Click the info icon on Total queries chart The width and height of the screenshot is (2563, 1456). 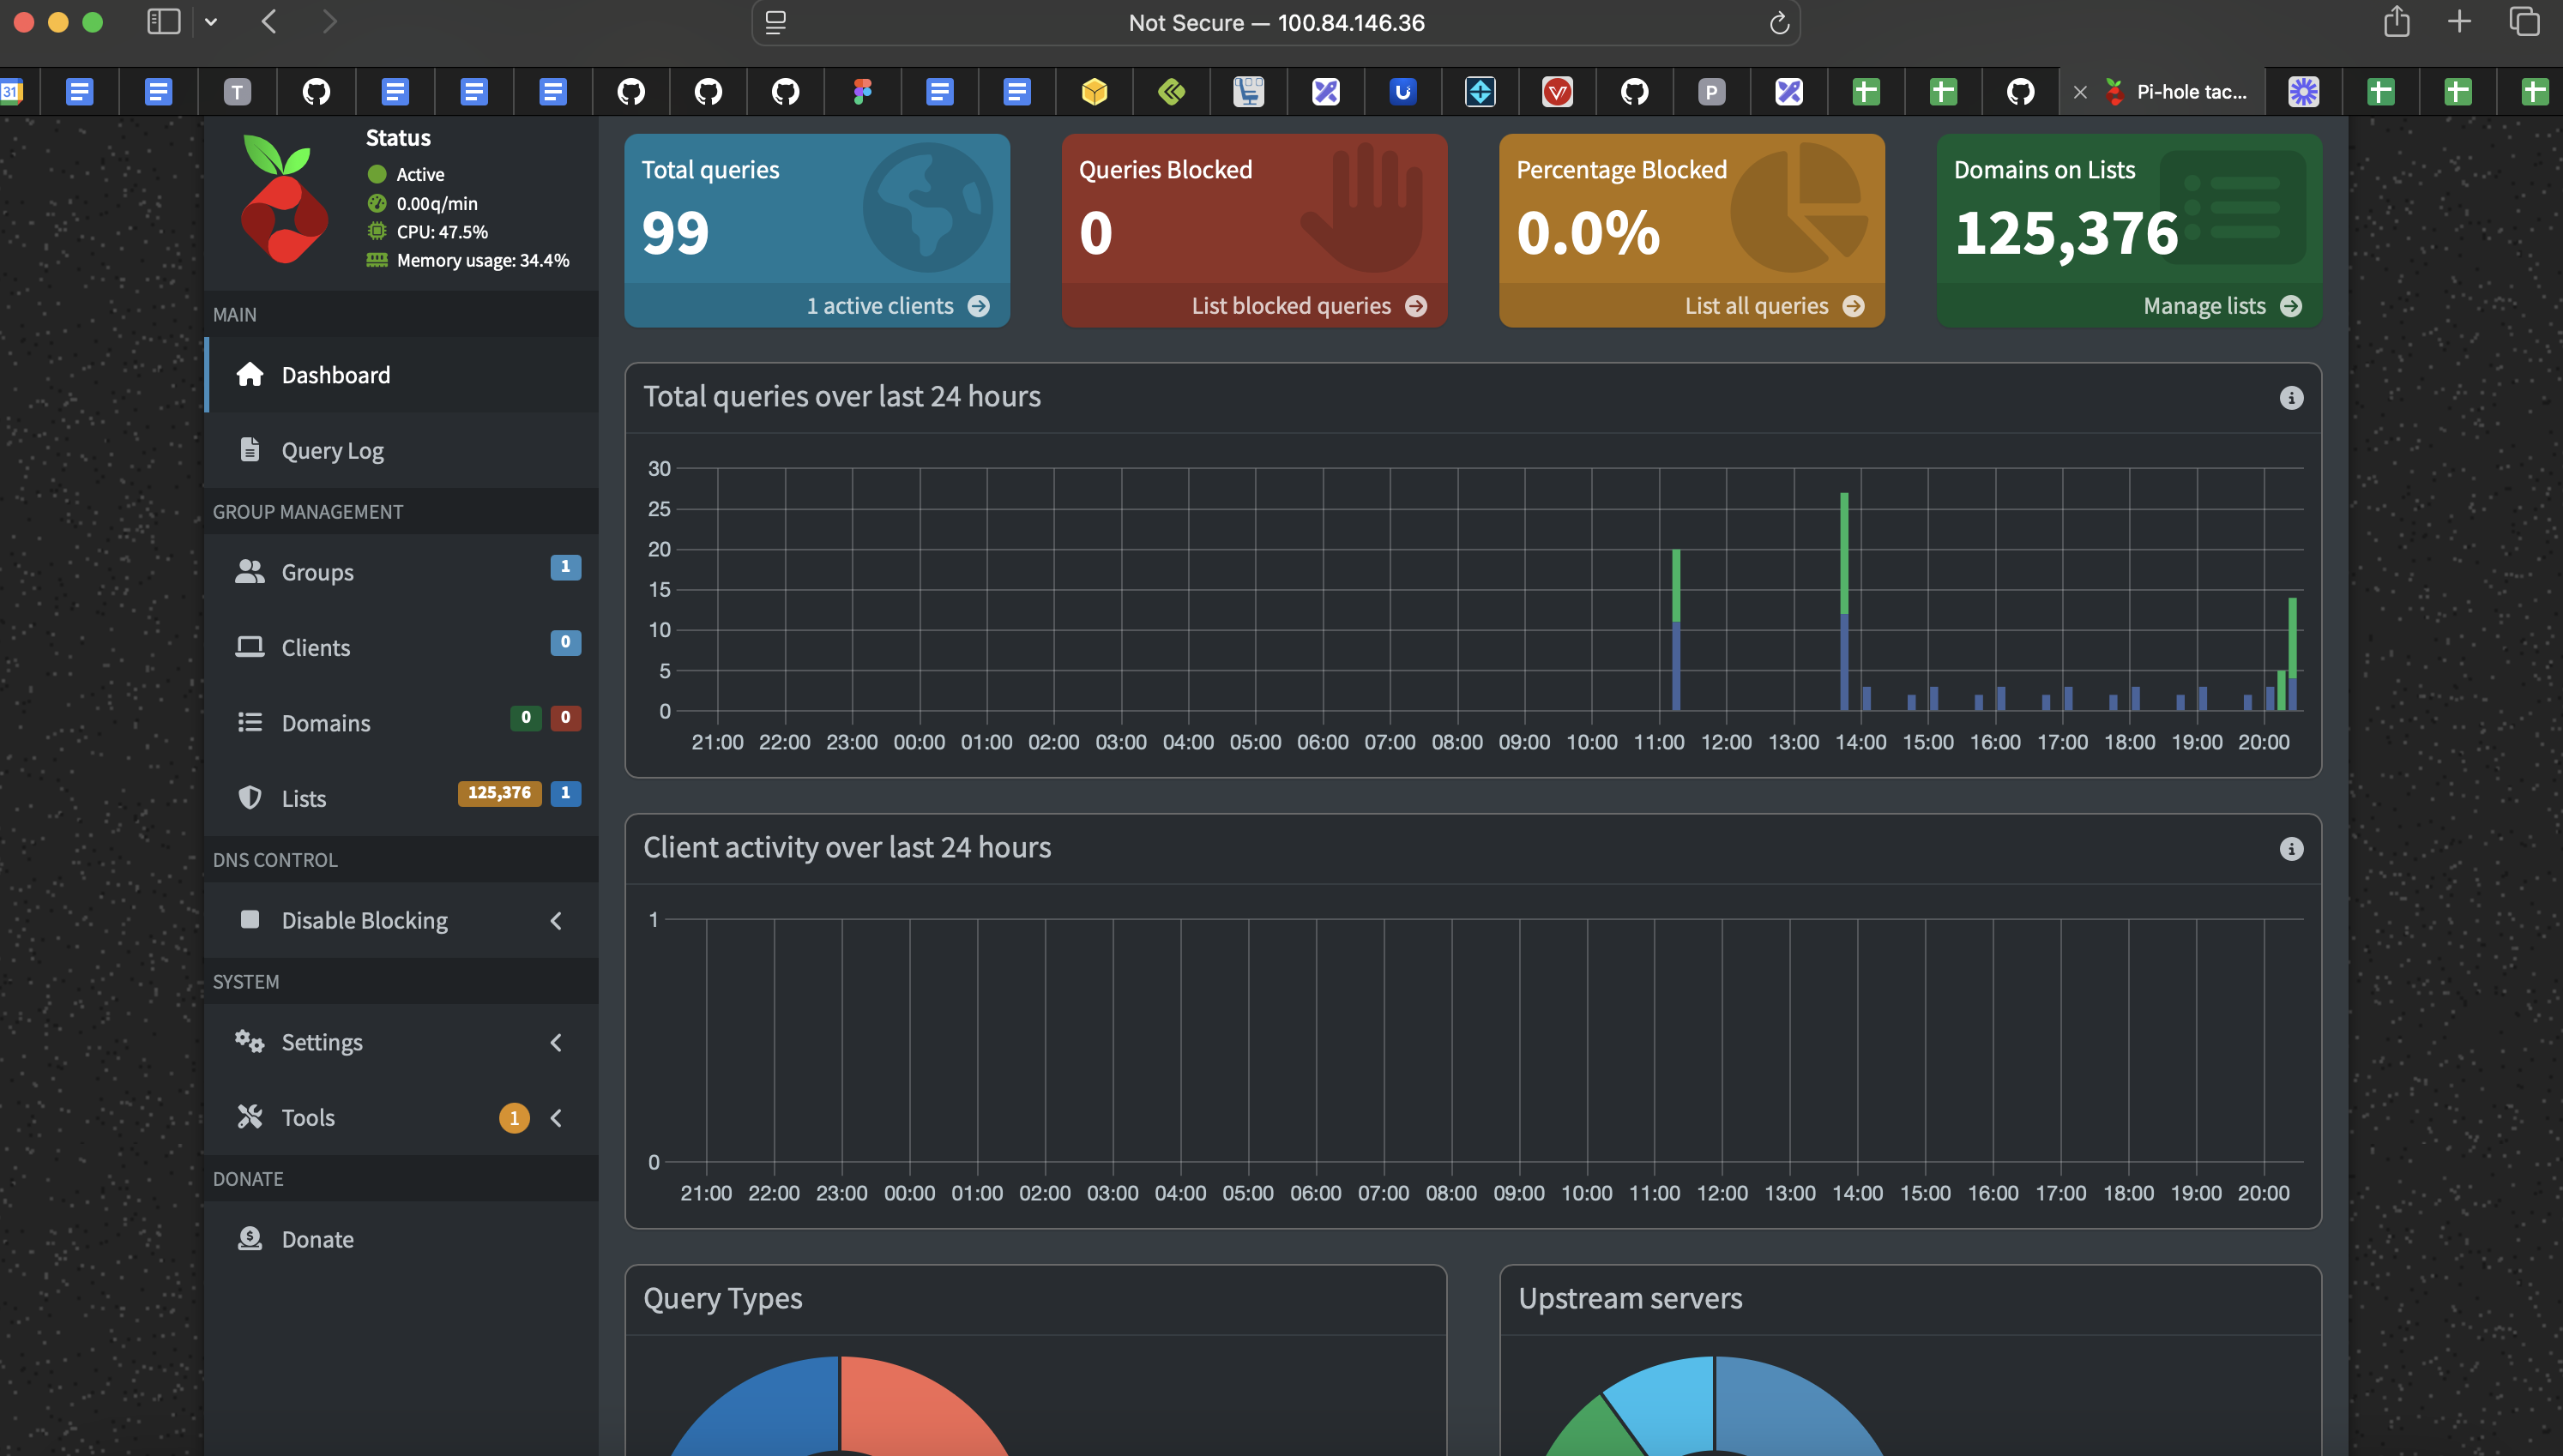(2291, 398)
